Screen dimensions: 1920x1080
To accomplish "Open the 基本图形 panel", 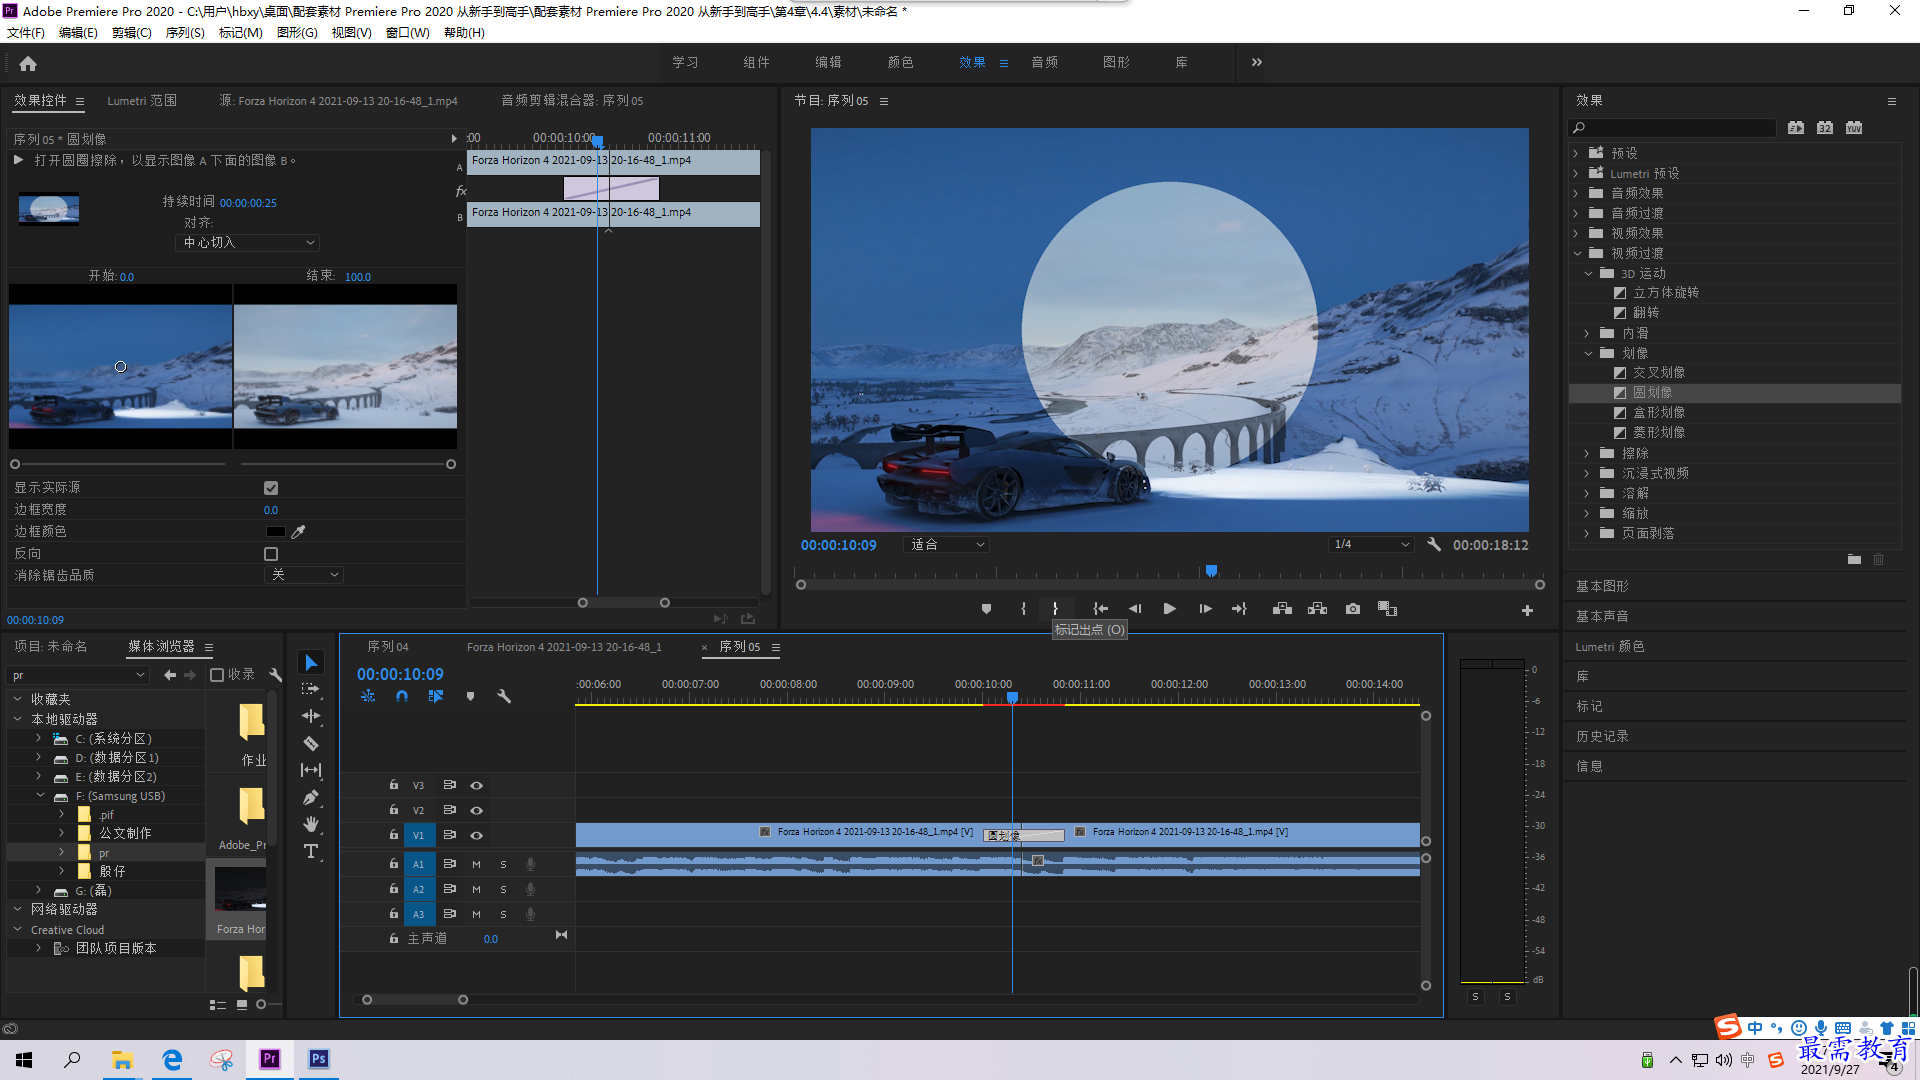I will pos(1602,586).
